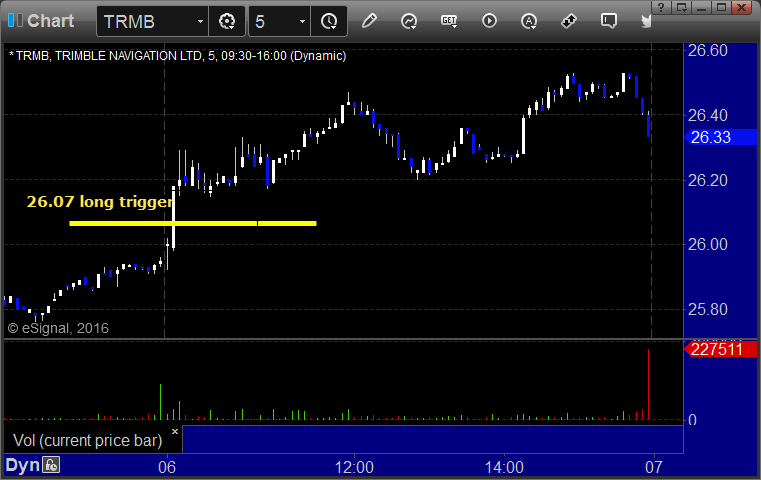
Task: Click the Chart title label
Action: pos(50,21)
